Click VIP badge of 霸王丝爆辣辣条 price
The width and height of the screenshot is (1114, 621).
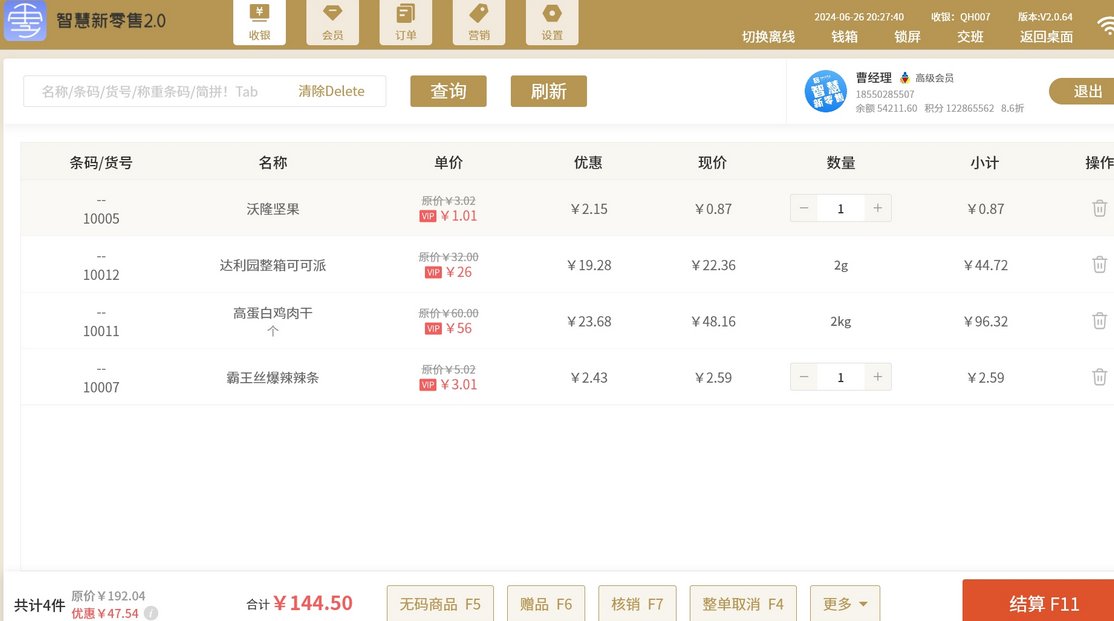[428, 384]
